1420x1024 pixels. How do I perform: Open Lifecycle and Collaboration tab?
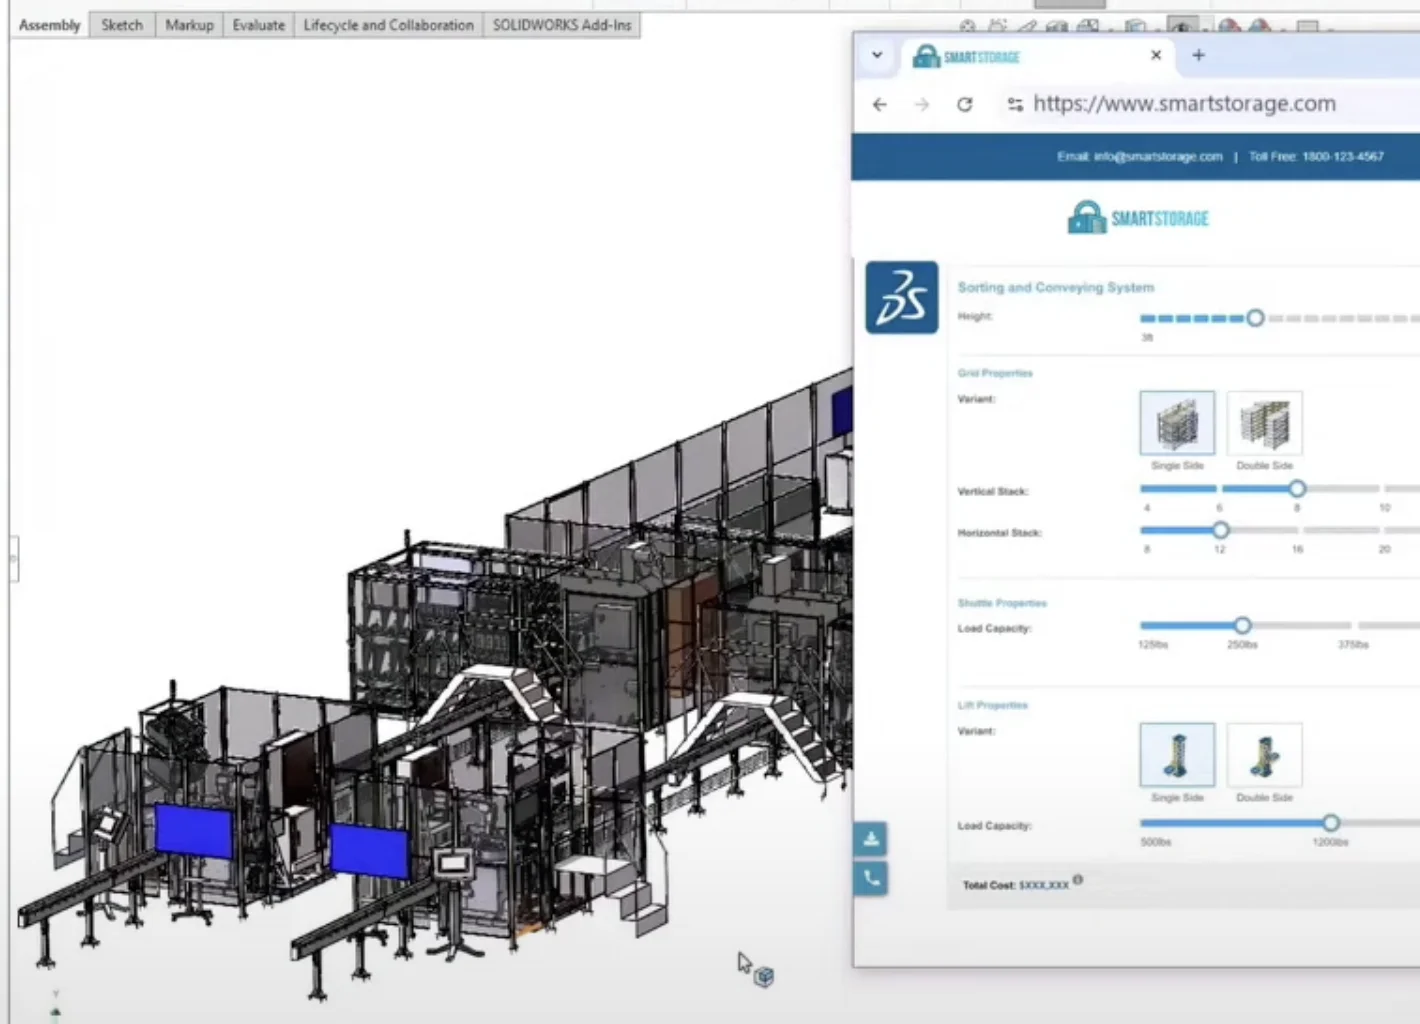coord(388,25)
